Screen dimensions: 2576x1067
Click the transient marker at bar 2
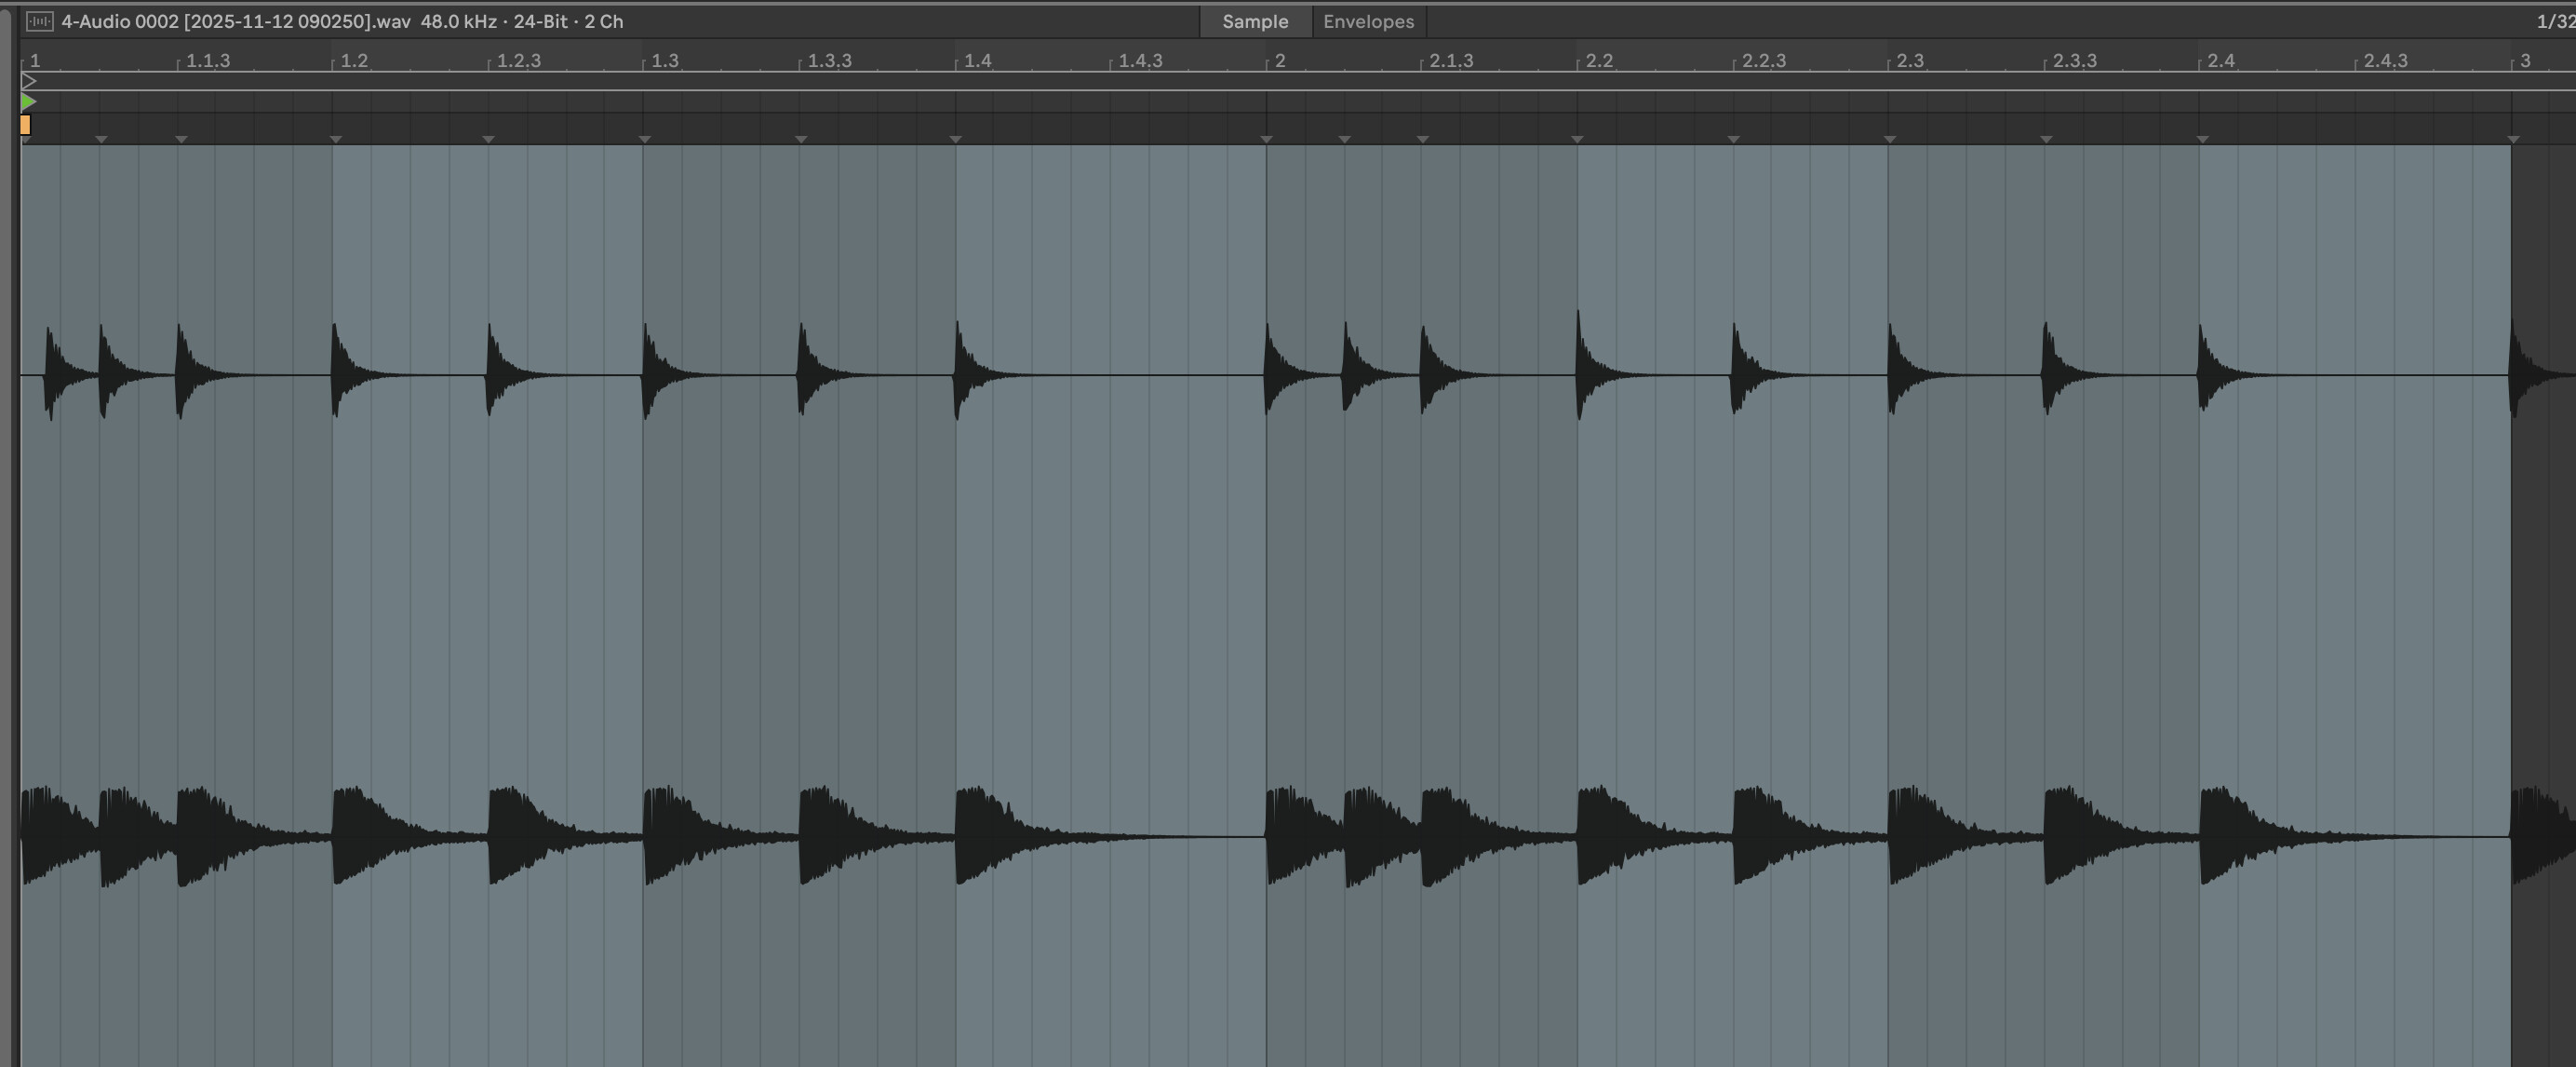coord(1266,139)
